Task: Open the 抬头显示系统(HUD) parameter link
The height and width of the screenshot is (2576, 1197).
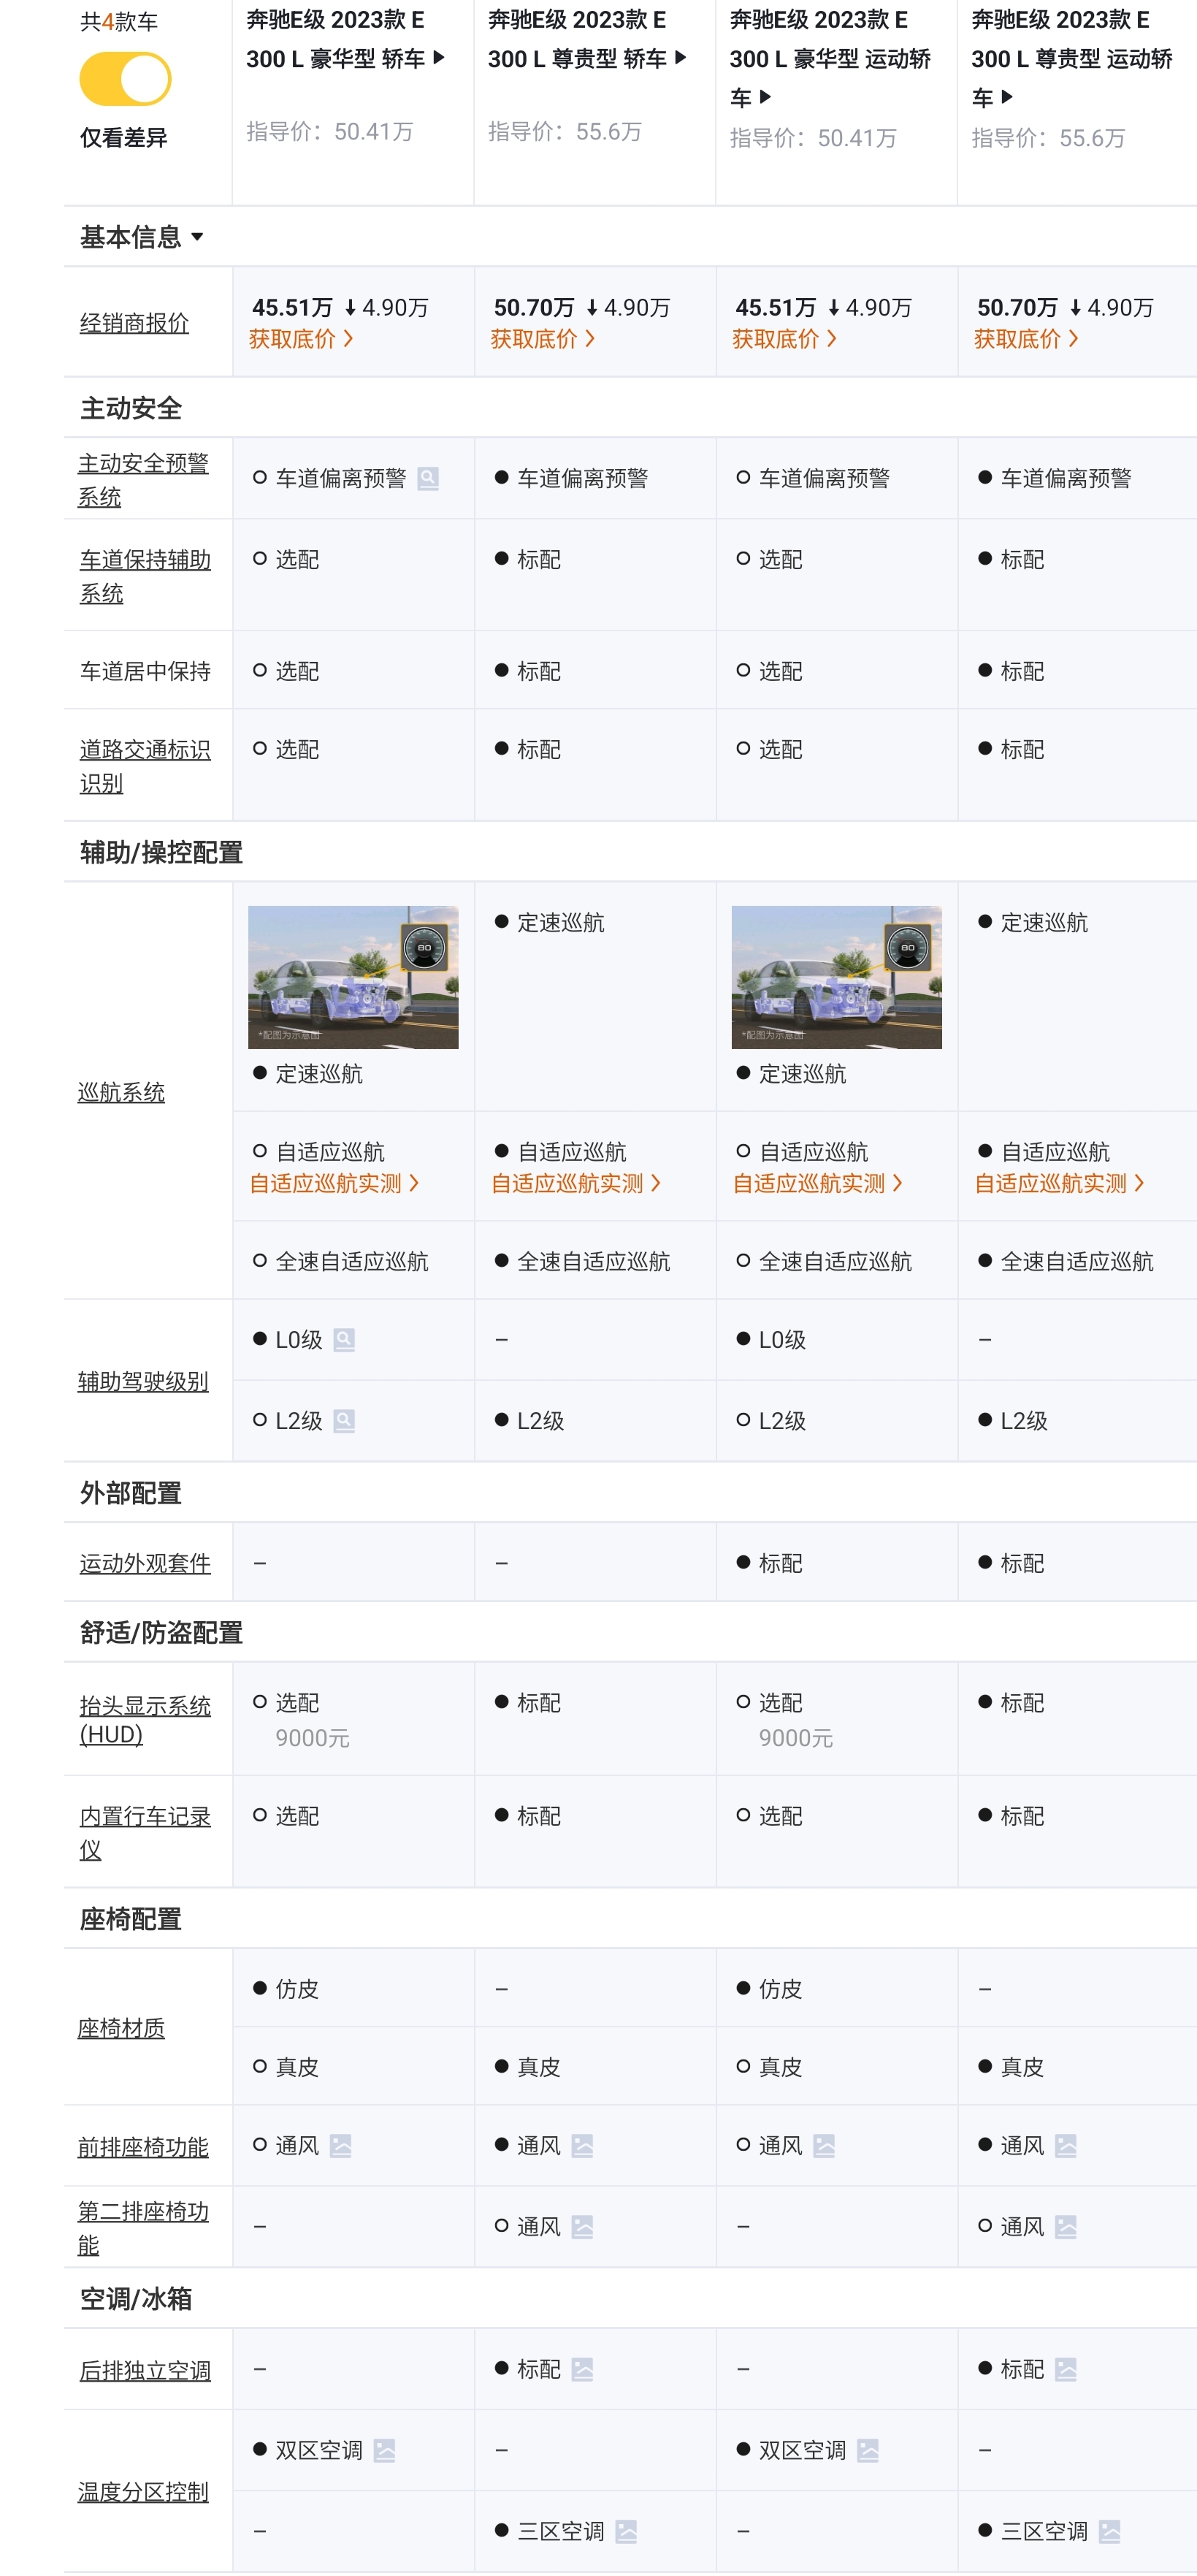Action: pyautogui.click(x=144, y=1719)
